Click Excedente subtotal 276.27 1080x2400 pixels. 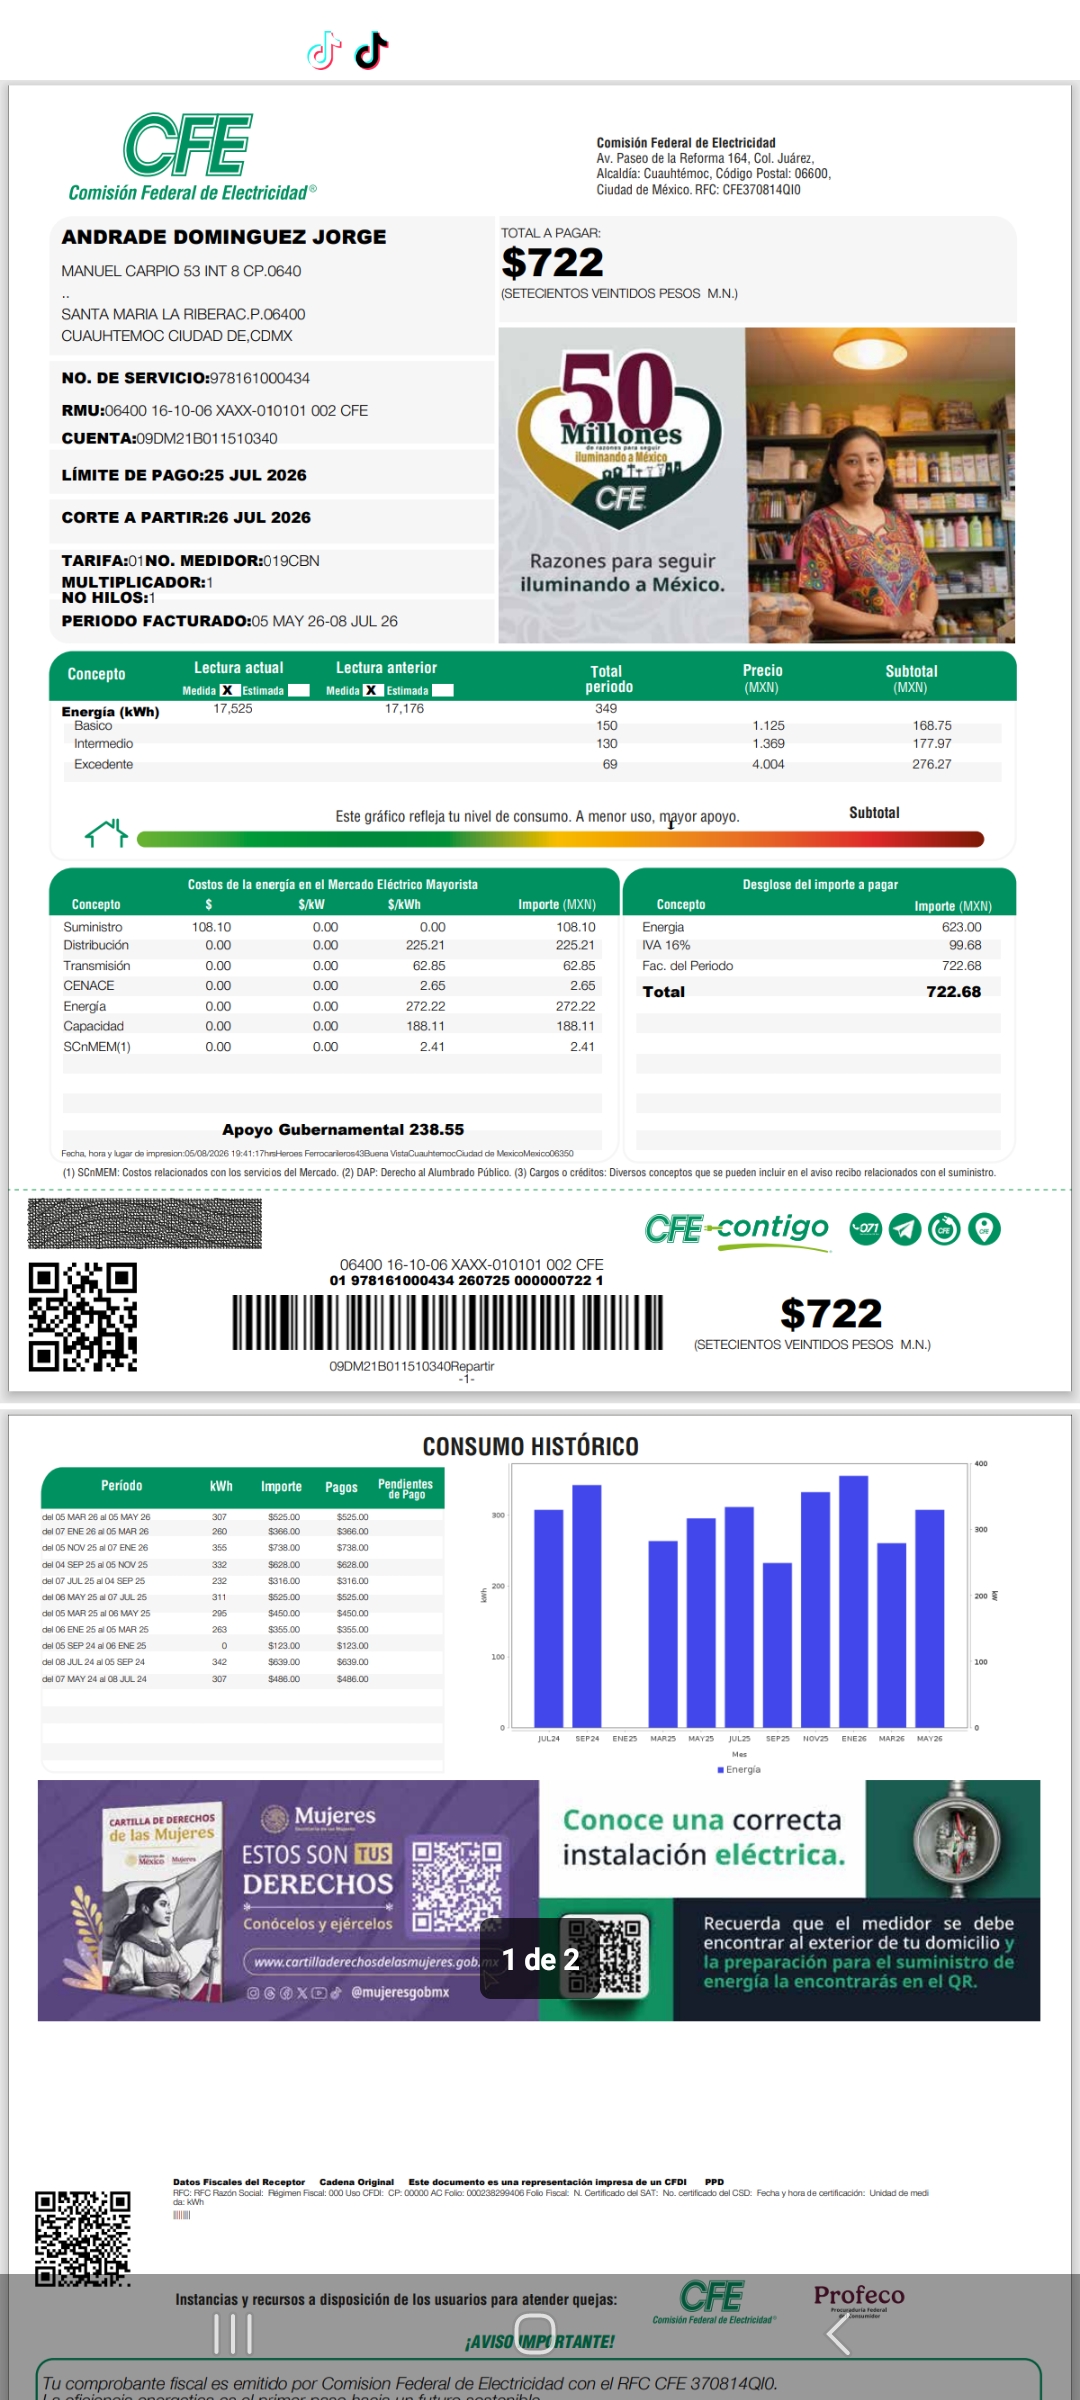coord(932,764)
